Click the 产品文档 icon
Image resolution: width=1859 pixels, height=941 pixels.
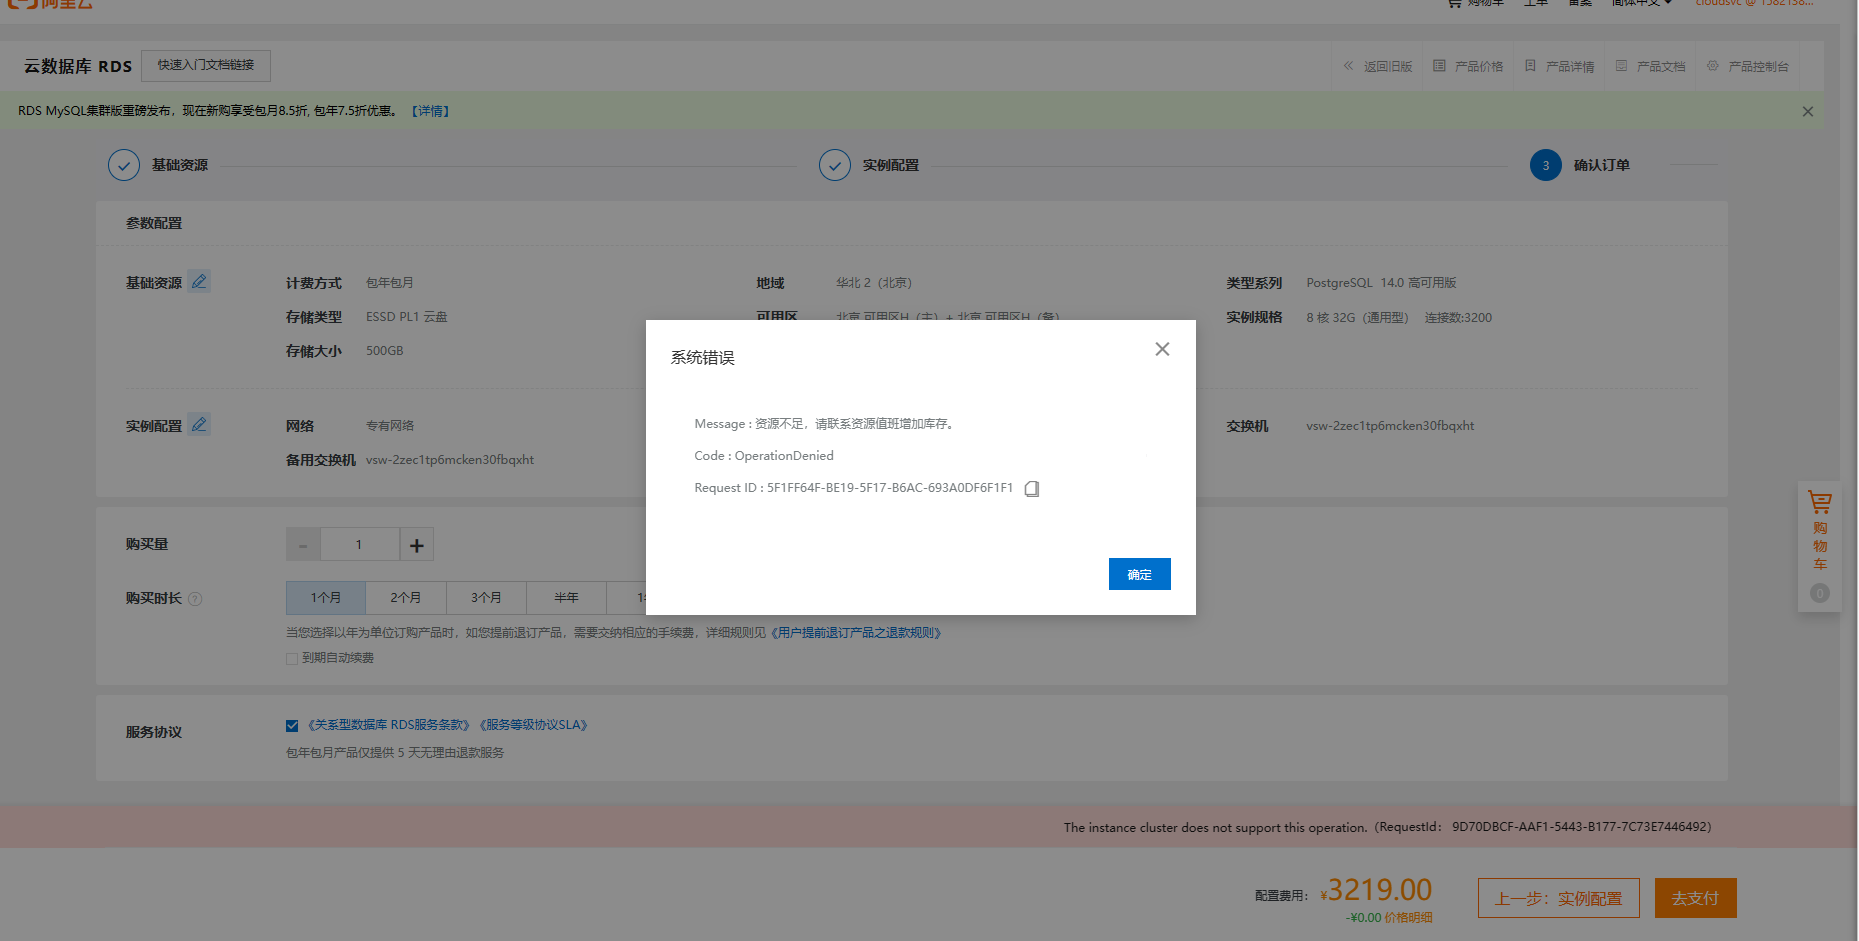[1621, 66]
